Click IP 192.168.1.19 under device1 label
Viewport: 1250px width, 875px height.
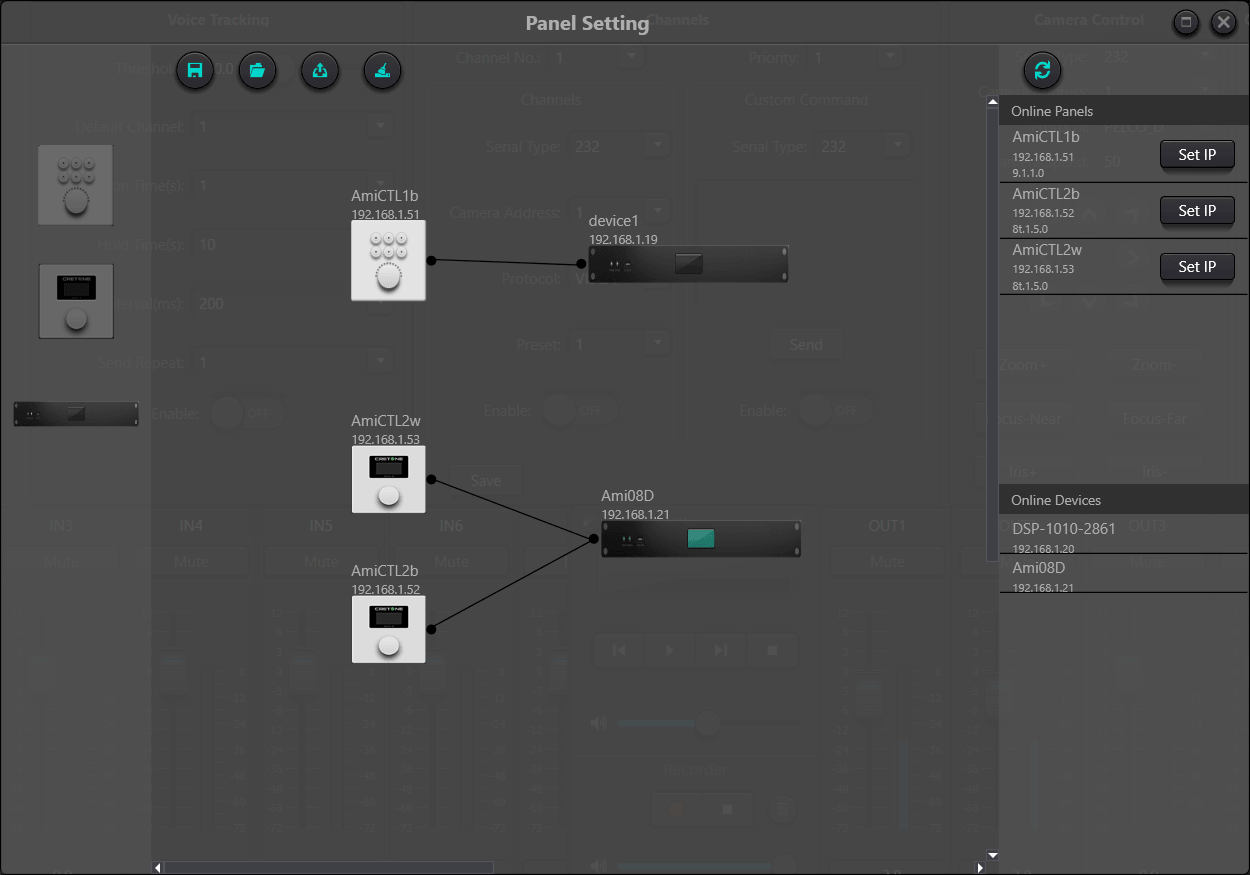click(x=623, y=239)
